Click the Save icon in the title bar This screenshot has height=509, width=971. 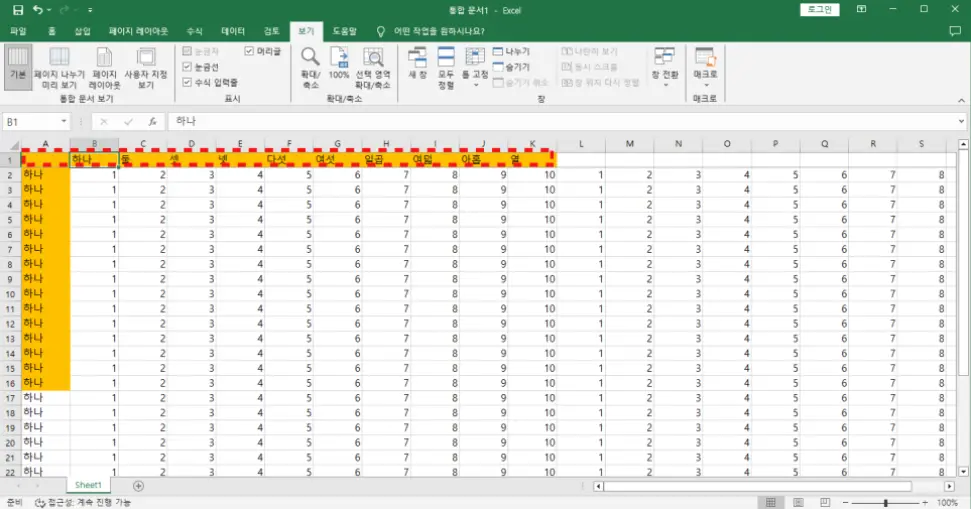click(17, 10)
